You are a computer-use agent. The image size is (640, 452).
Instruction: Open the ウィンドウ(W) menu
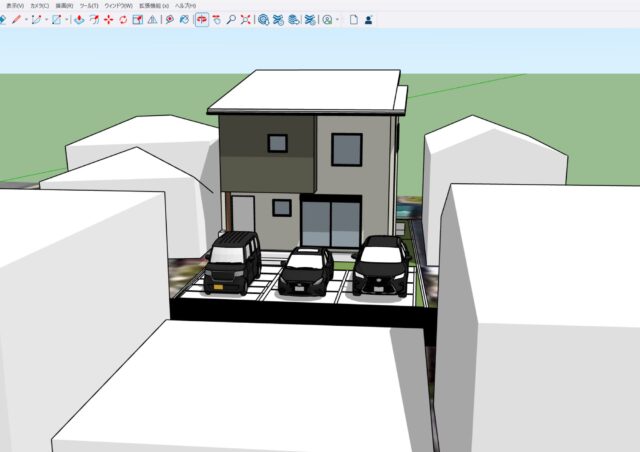click(118, 5)
